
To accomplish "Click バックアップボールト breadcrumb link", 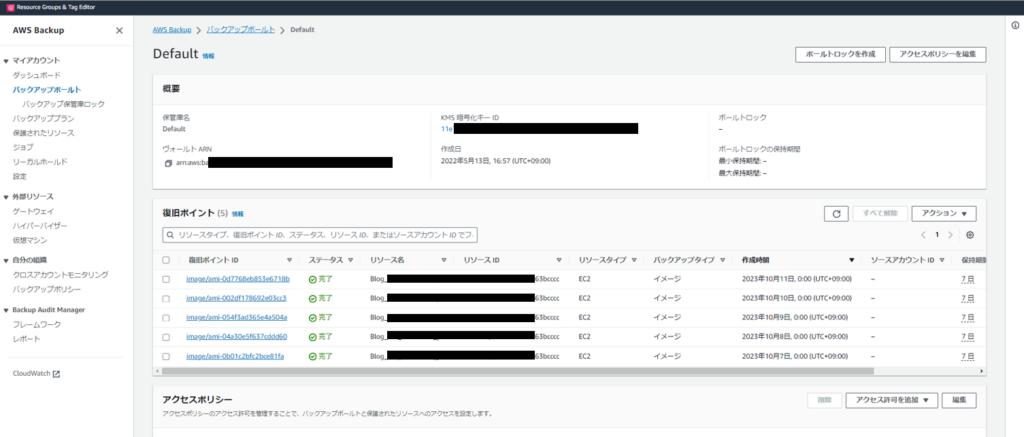I will coord(241,30).
